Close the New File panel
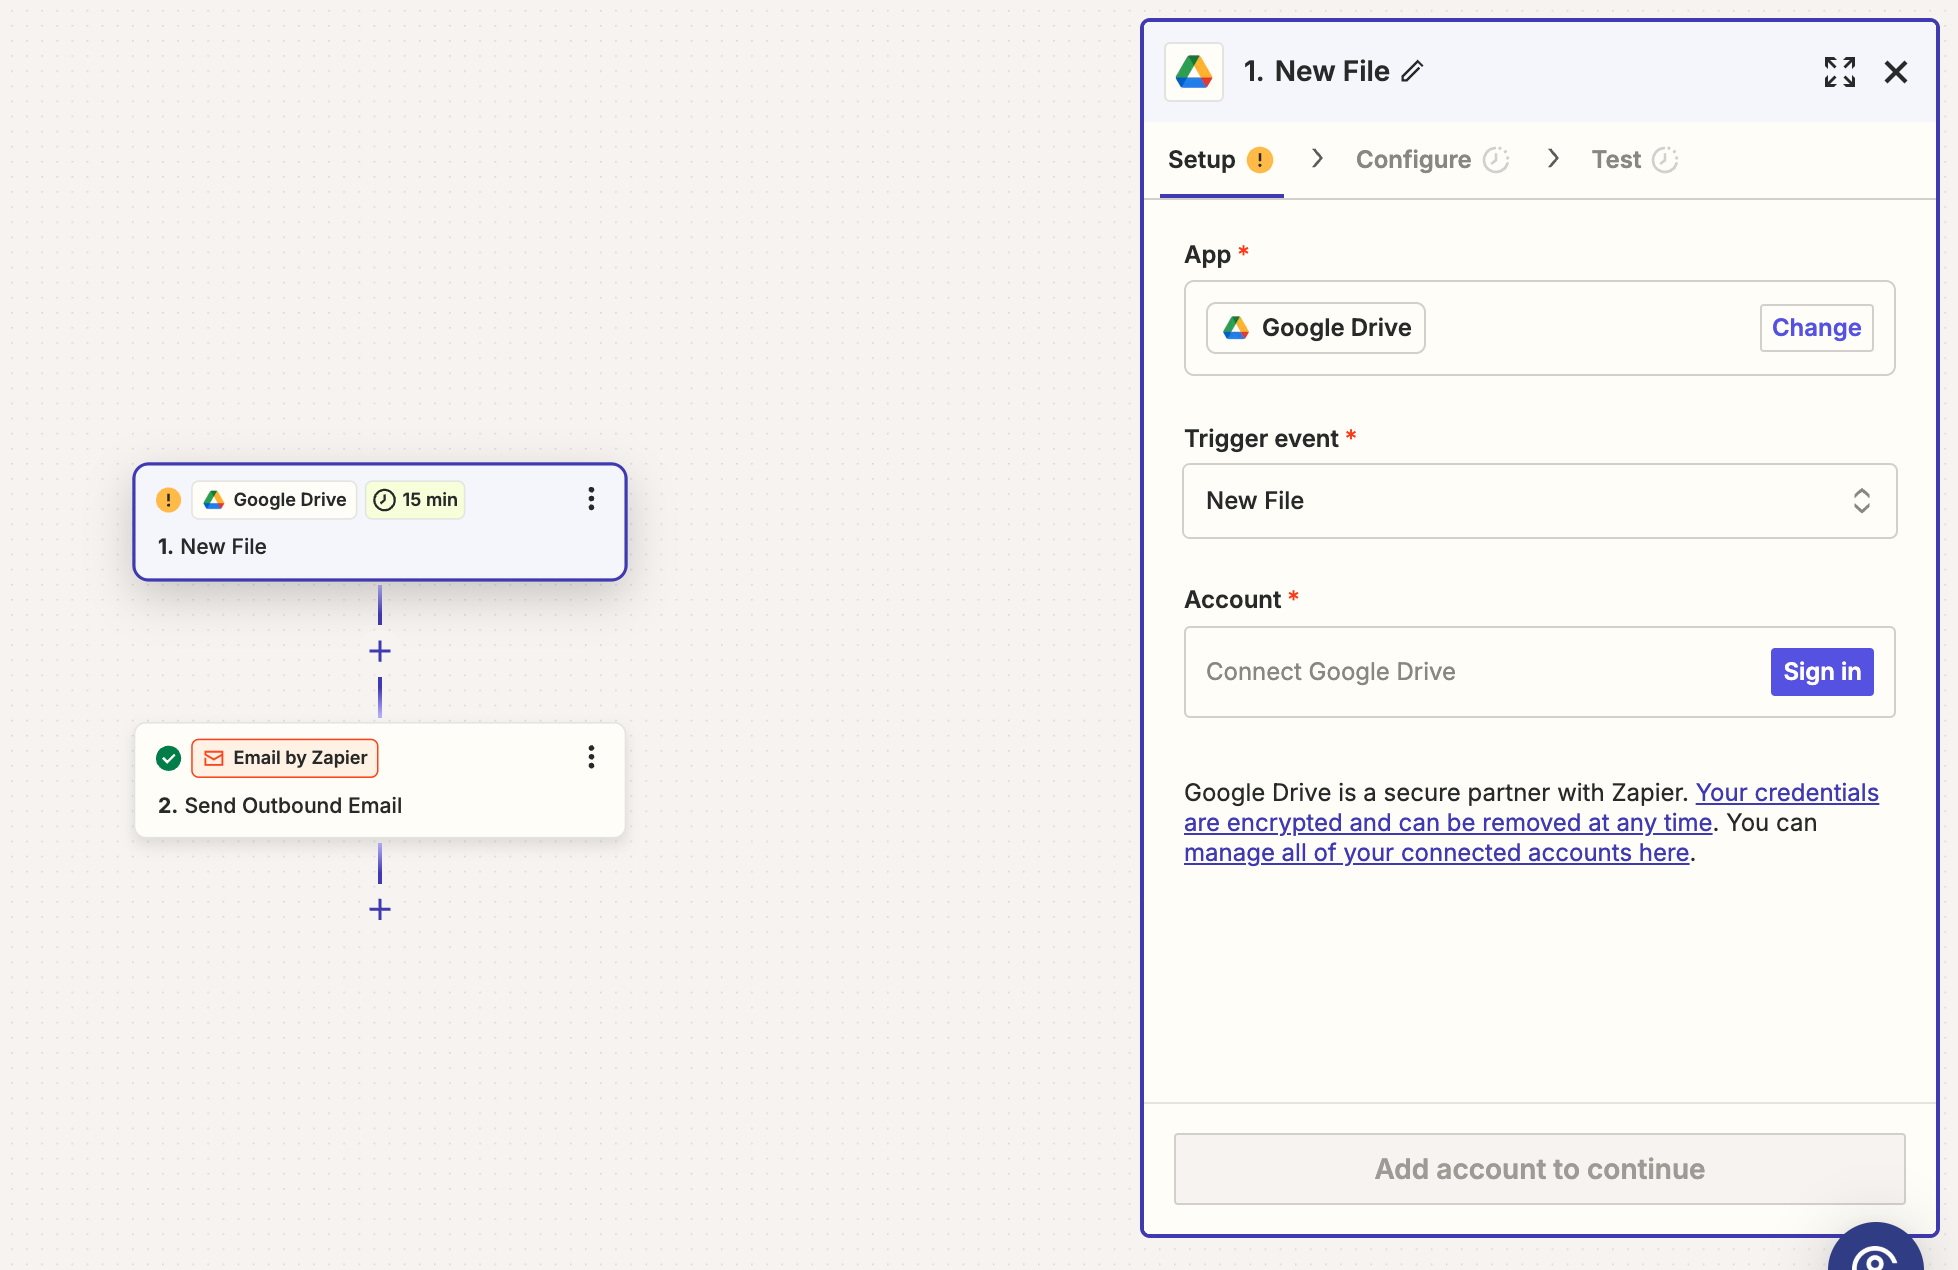 click(x=1895, y=72)
